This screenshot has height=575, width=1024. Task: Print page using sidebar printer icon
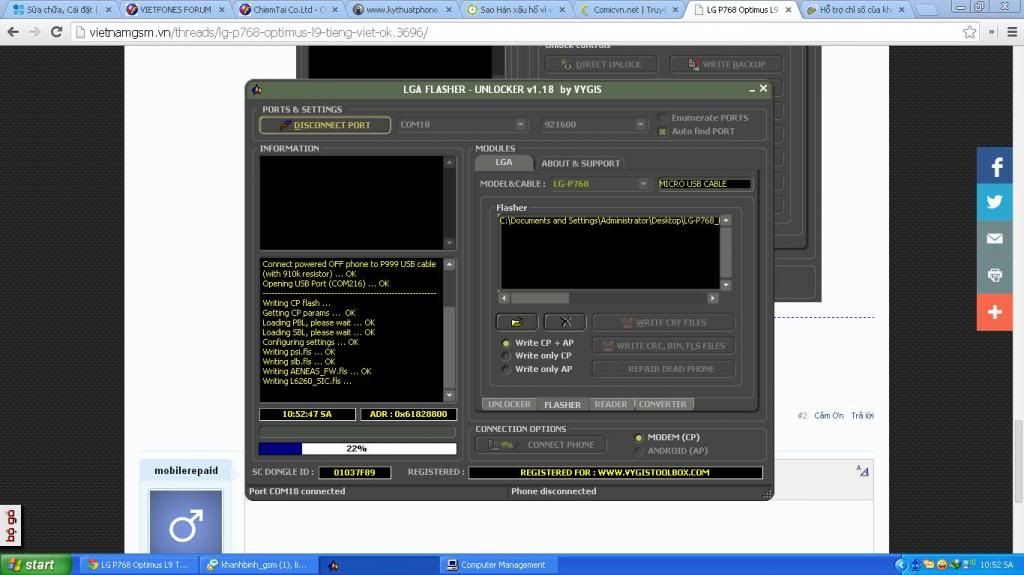(995, 275)
